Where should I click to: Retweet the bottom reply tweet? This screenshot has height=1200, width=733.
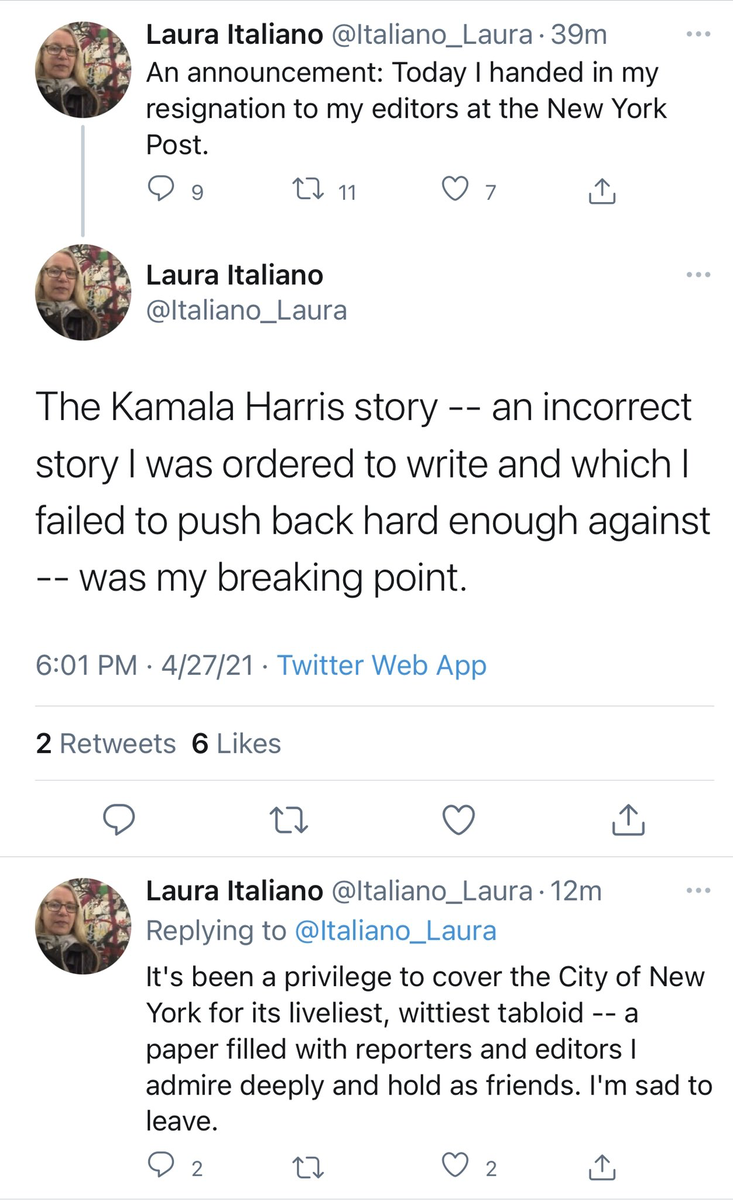[x=301, y=1164]
